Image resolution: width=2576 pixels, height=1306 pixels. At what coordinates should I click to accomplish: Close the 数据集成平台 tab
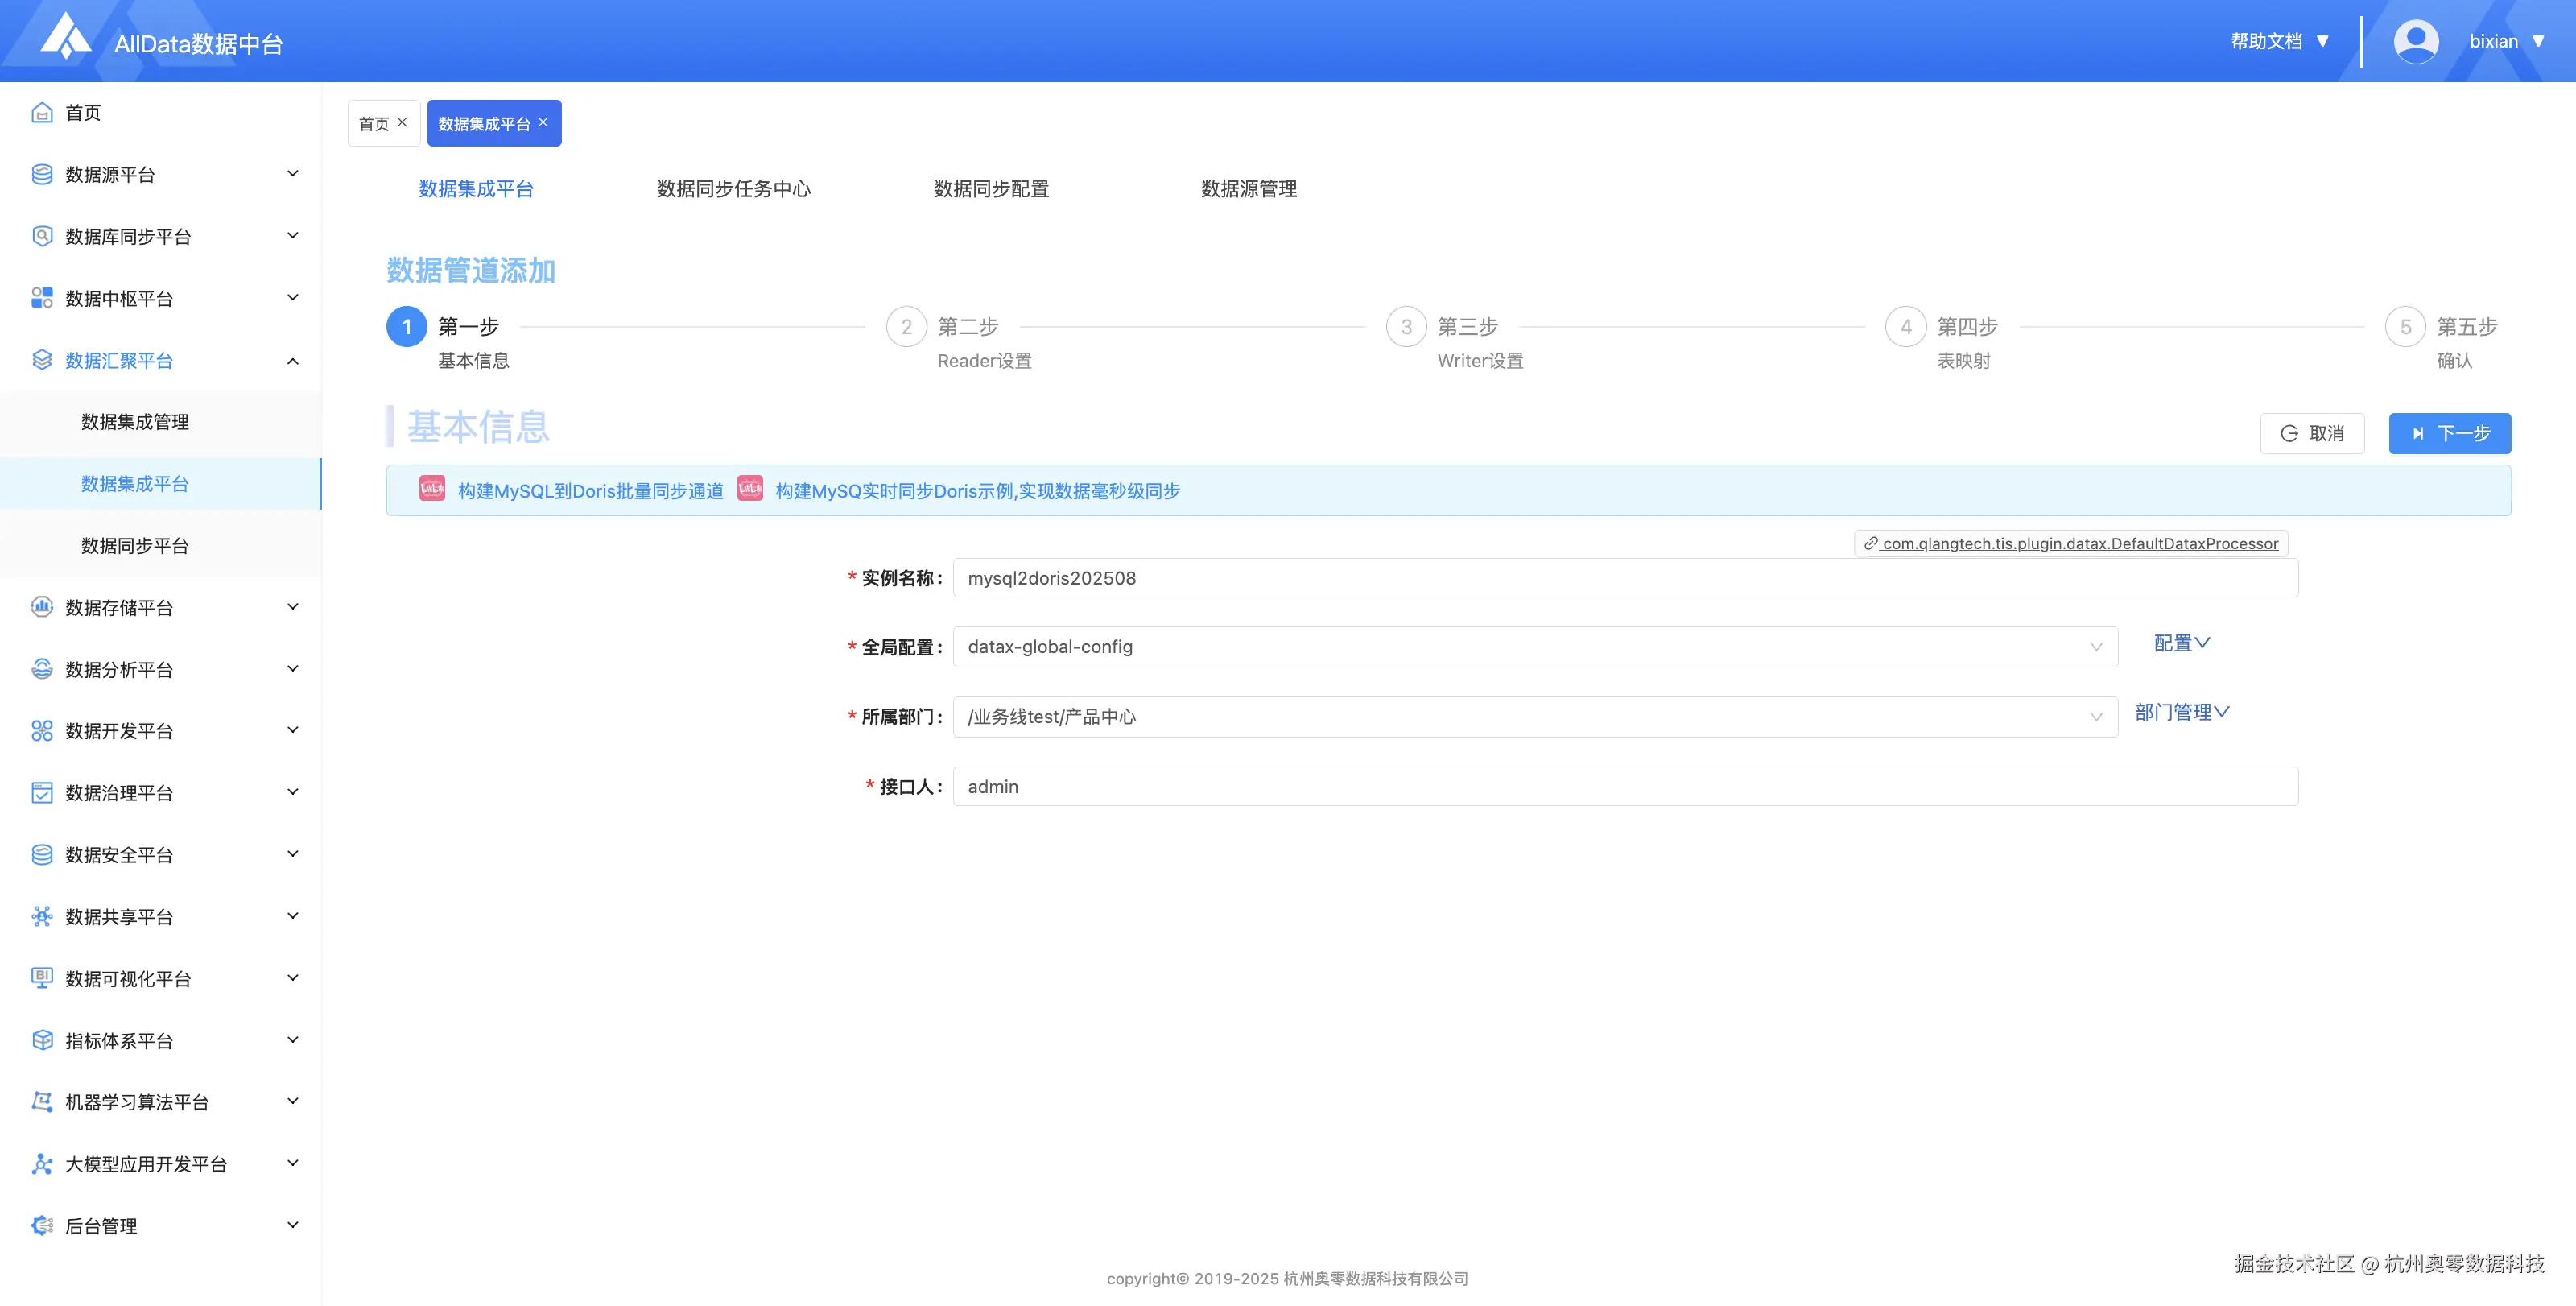click(543, 122)
